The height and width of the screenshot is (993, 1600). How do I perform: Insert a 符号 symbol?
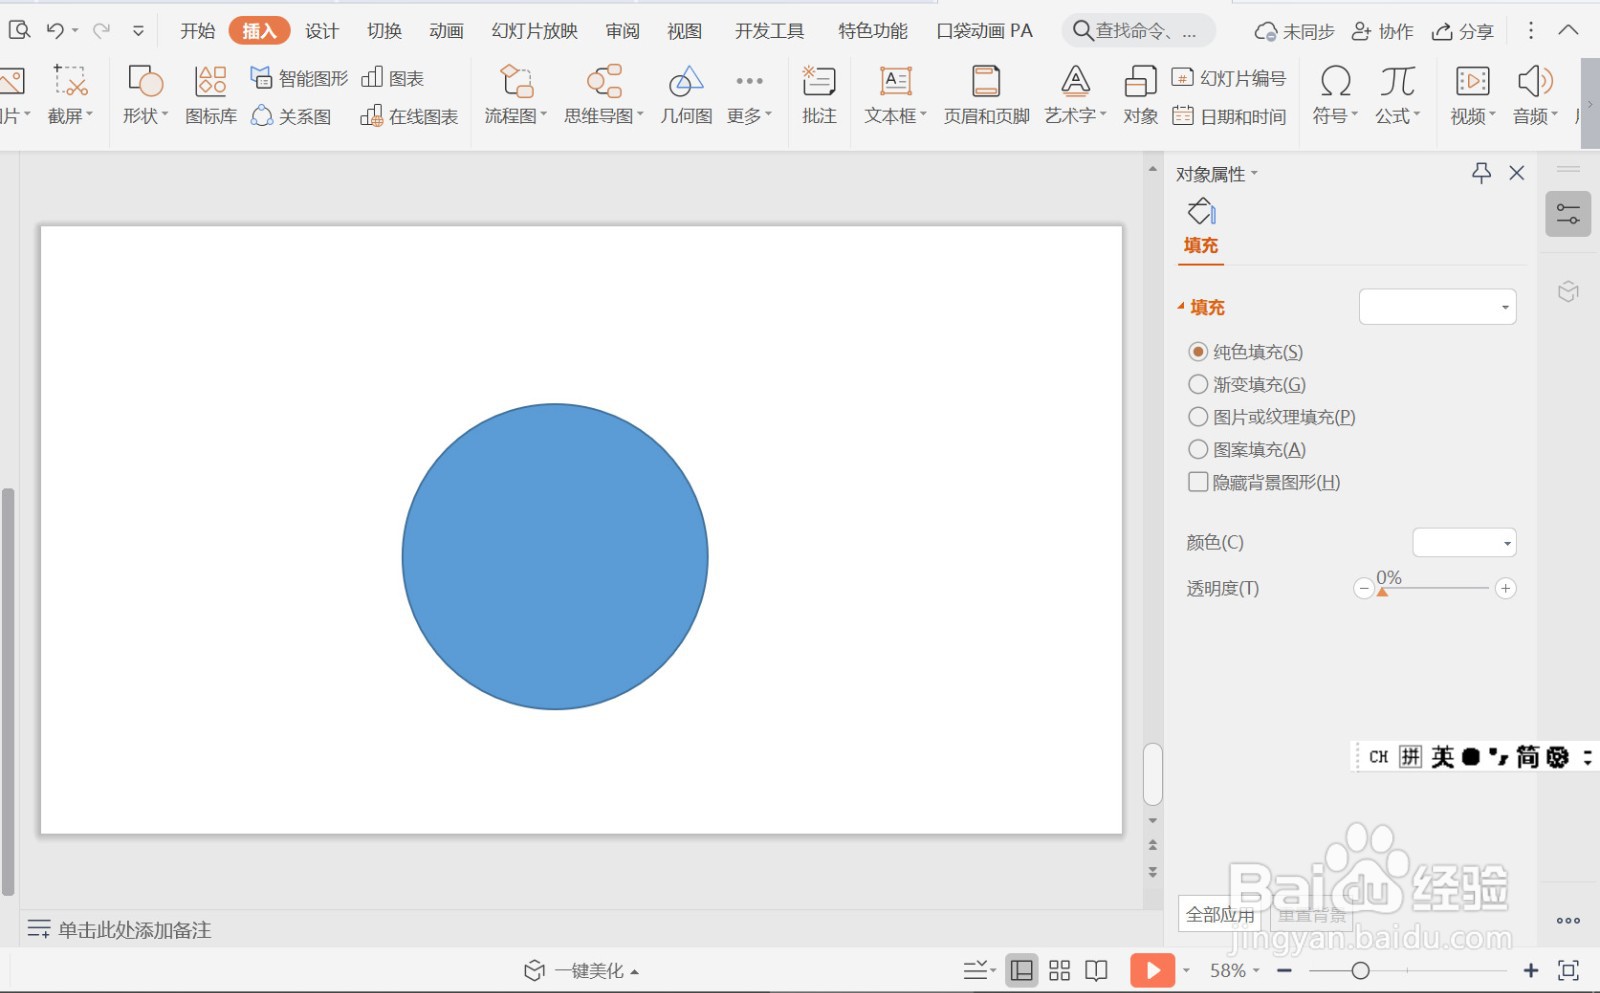point(1335,95)
